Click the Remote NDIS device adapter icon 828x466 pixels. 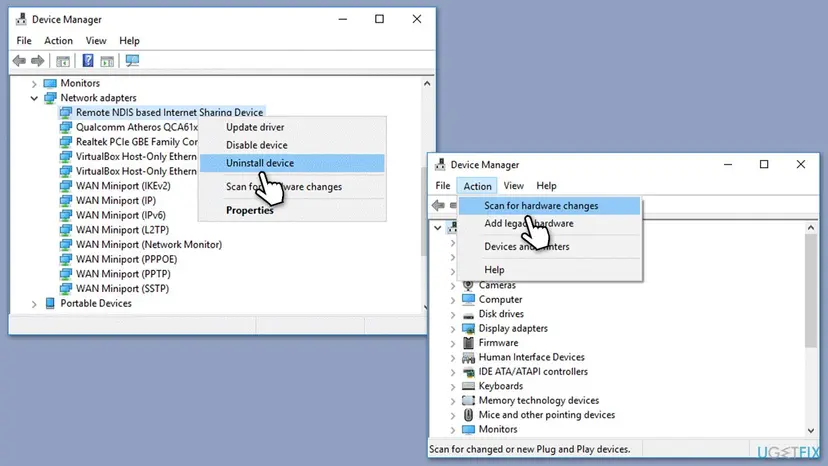click(66, 113)
